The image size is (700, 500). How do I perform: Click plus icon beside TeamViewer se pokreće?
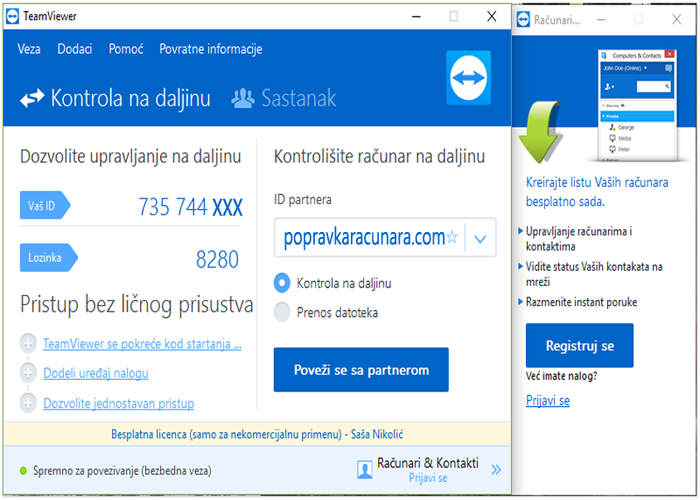pos(28,343)
